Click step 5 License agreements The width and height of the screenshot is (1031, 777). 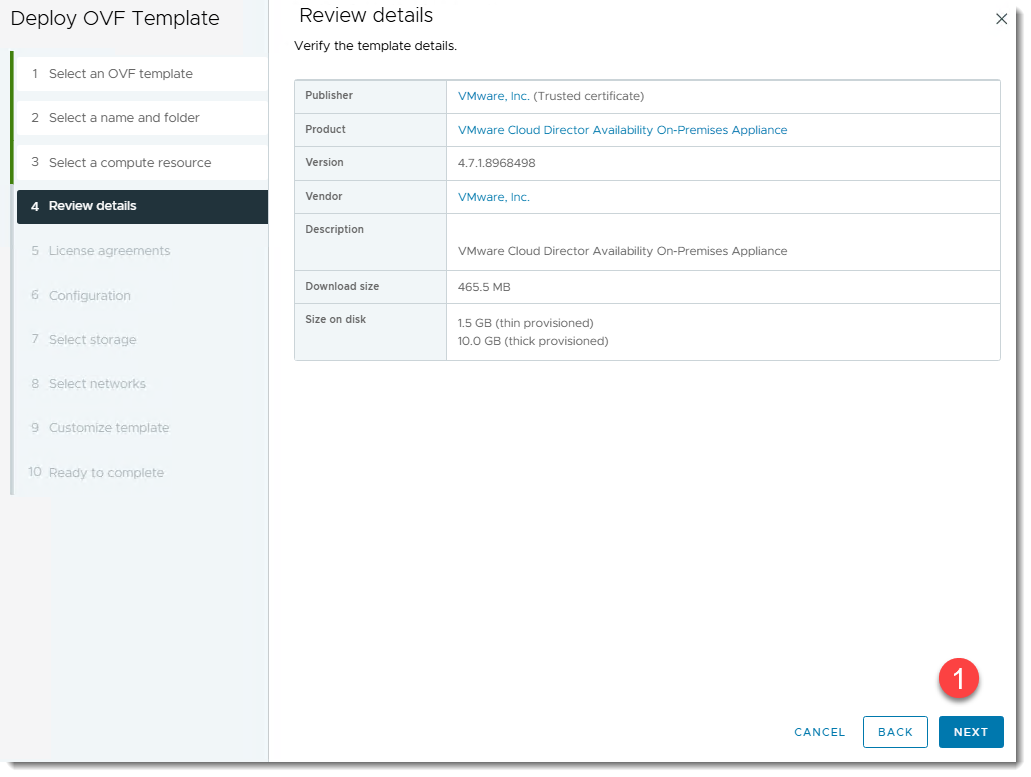(x=109, y=251)
